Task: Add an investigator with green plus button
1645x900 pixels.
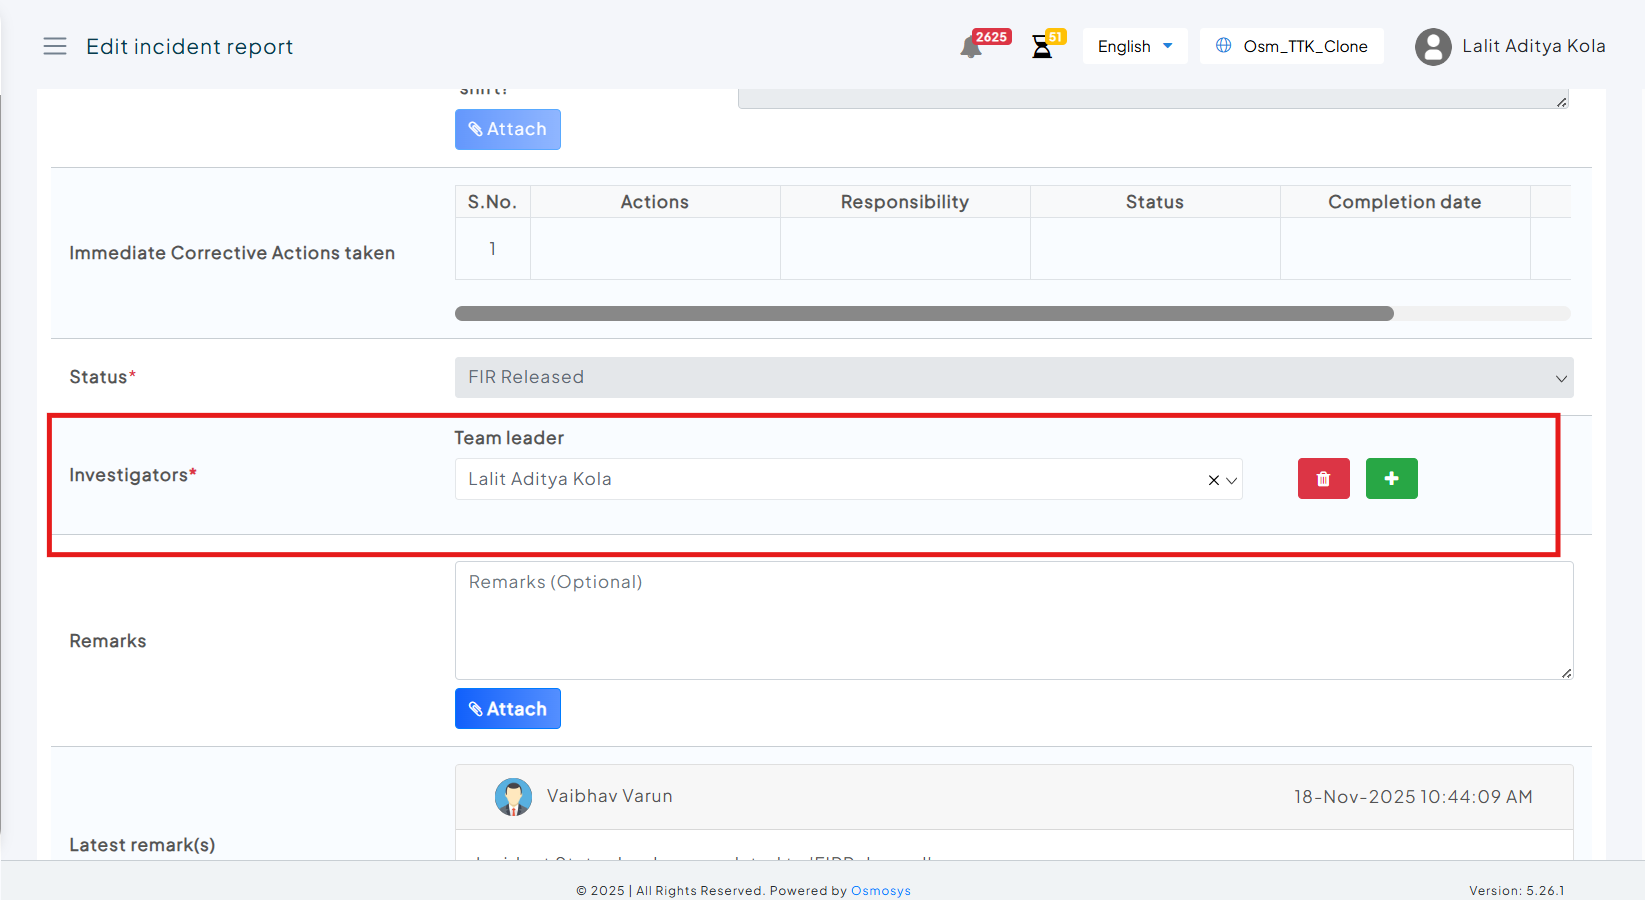Action: pos(1391,479)
